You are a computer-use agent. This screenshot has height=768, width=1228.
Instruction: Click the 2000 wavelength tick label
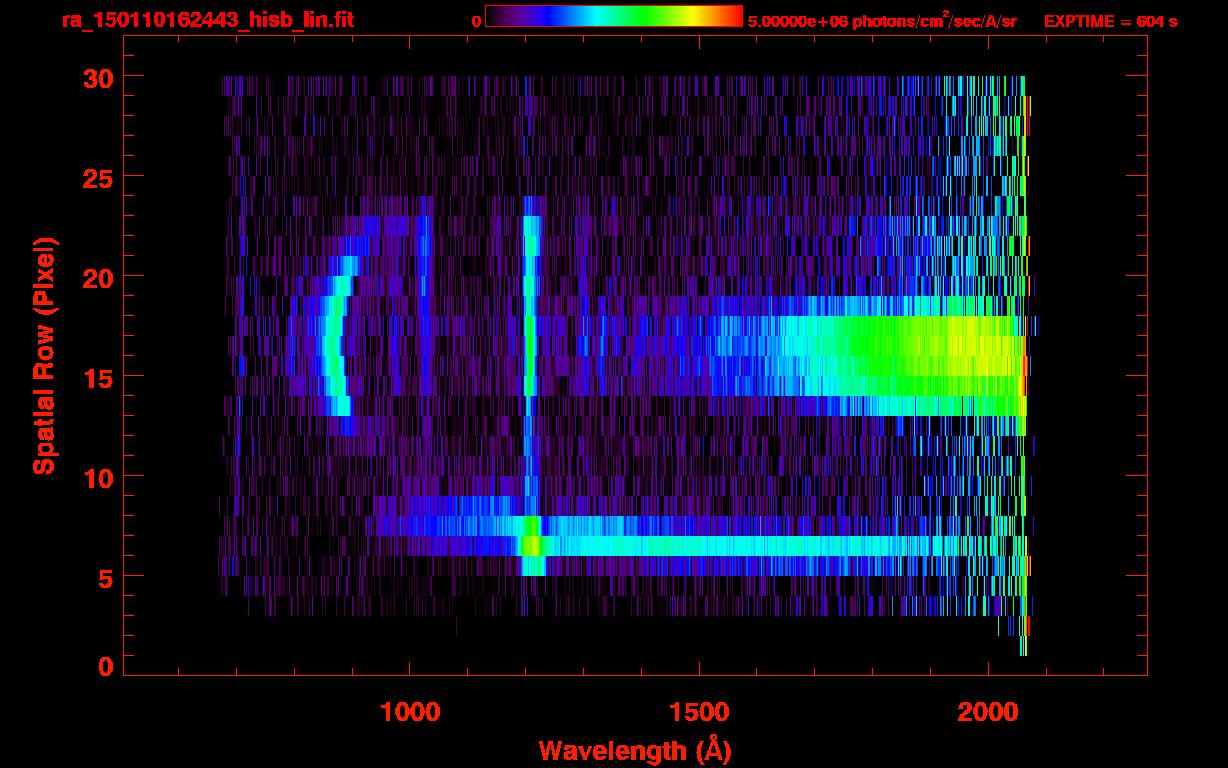(987, 711)
